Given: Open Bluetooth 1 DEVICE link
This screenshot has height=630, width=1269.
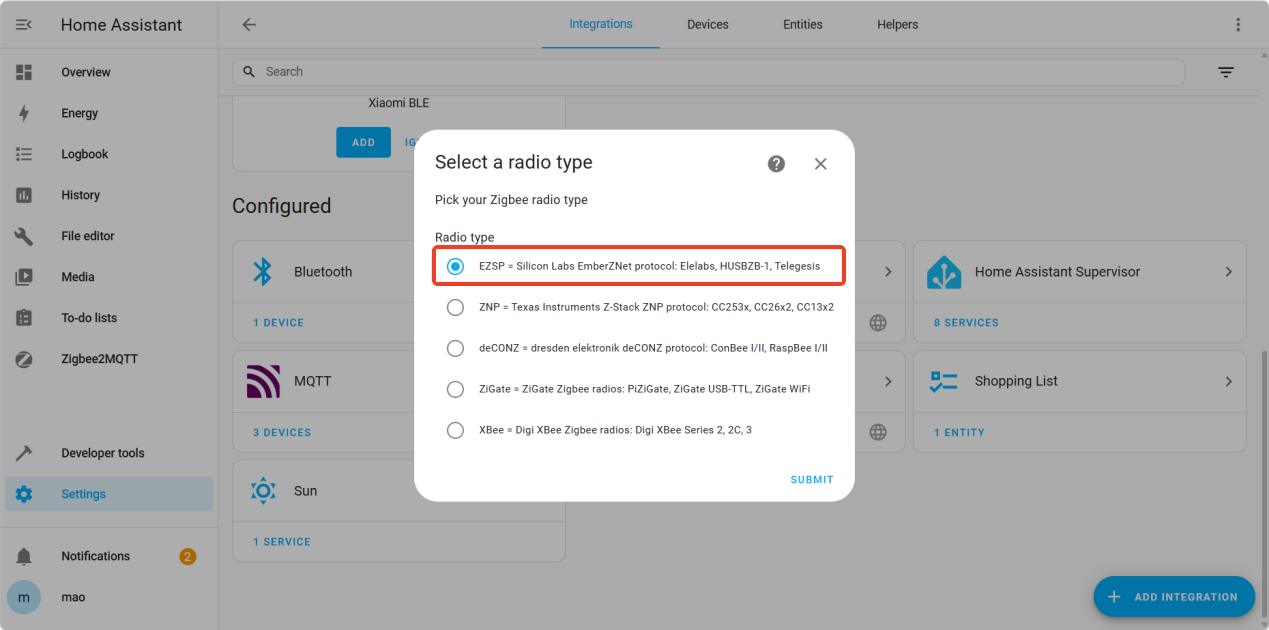Looking at the screenshot, I should (x=278, y=323).
